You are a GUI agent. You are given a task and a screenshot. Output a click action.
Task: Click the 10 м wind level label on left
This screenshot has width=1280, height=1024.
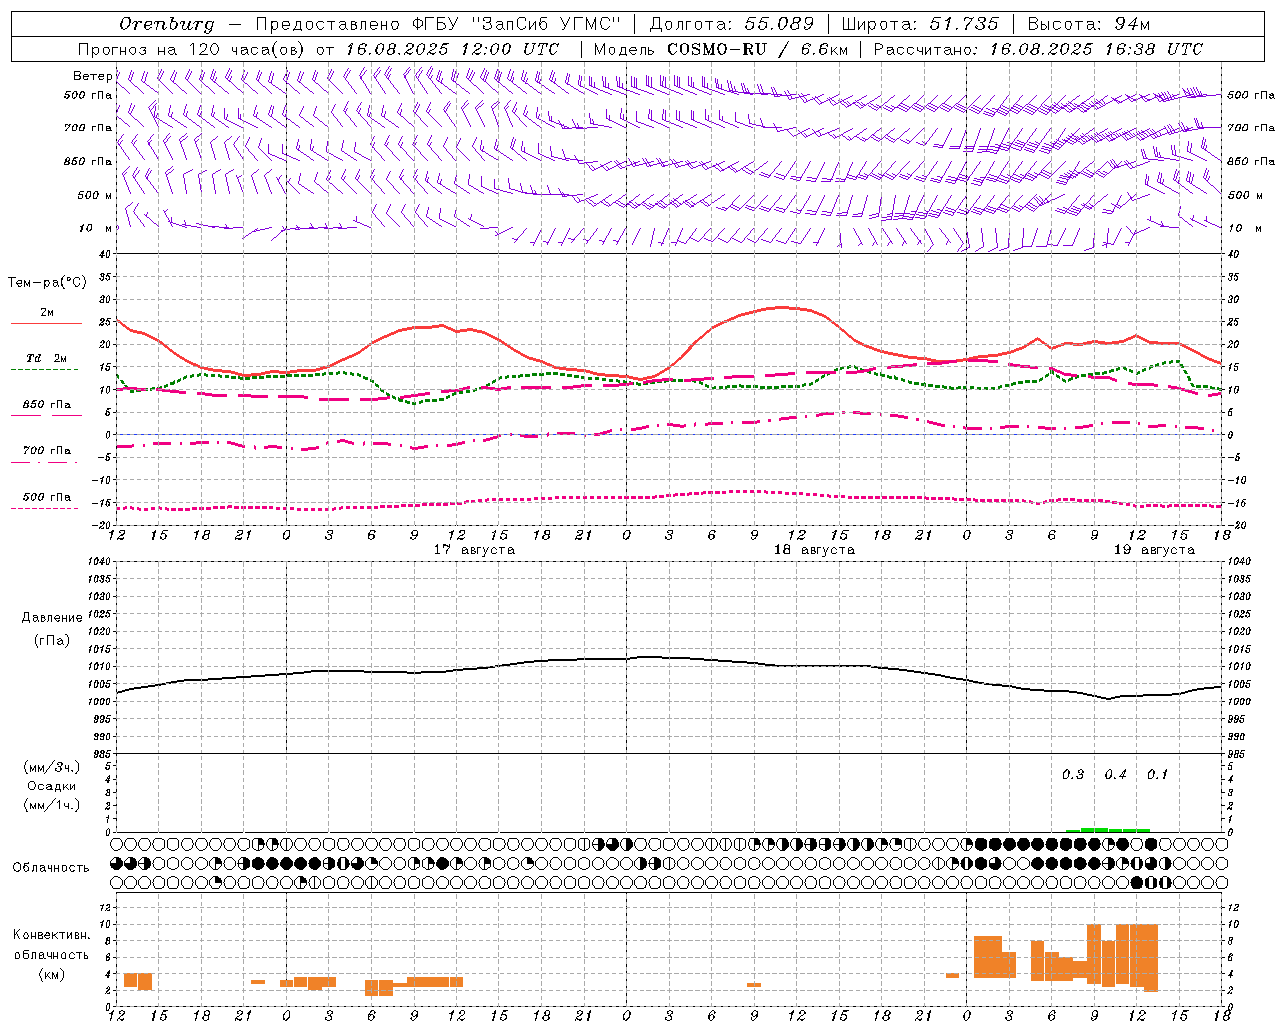pos(96,228)
